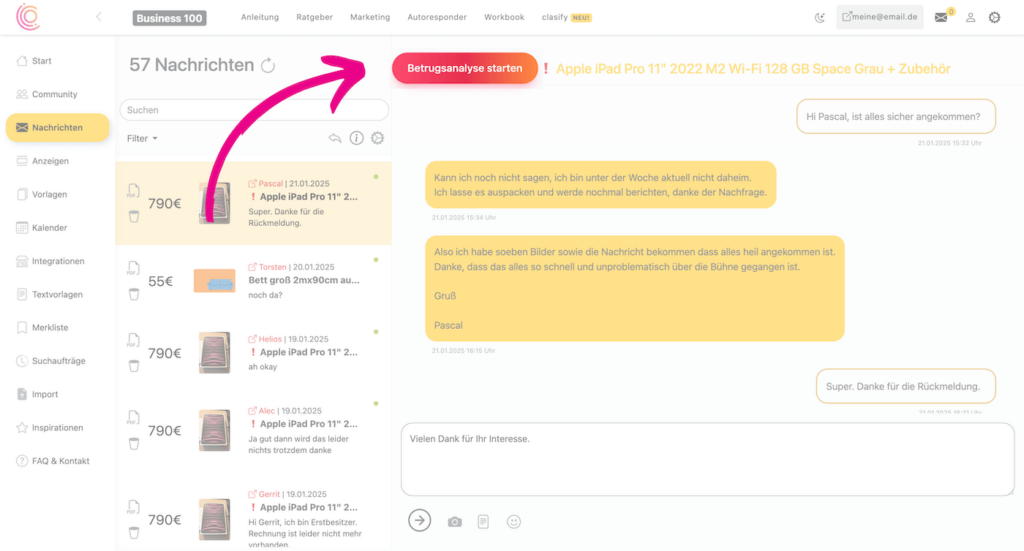This screenshot has width=1024, height=551.
Task: Open the Apple iPad Pro listing title
Action: tap(753, 69)
